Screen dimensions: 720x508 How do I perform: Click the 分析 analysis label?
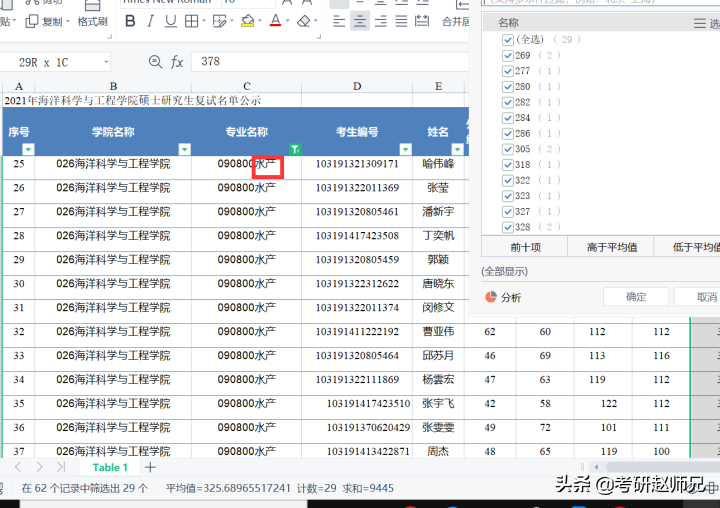tap(511, 297)
